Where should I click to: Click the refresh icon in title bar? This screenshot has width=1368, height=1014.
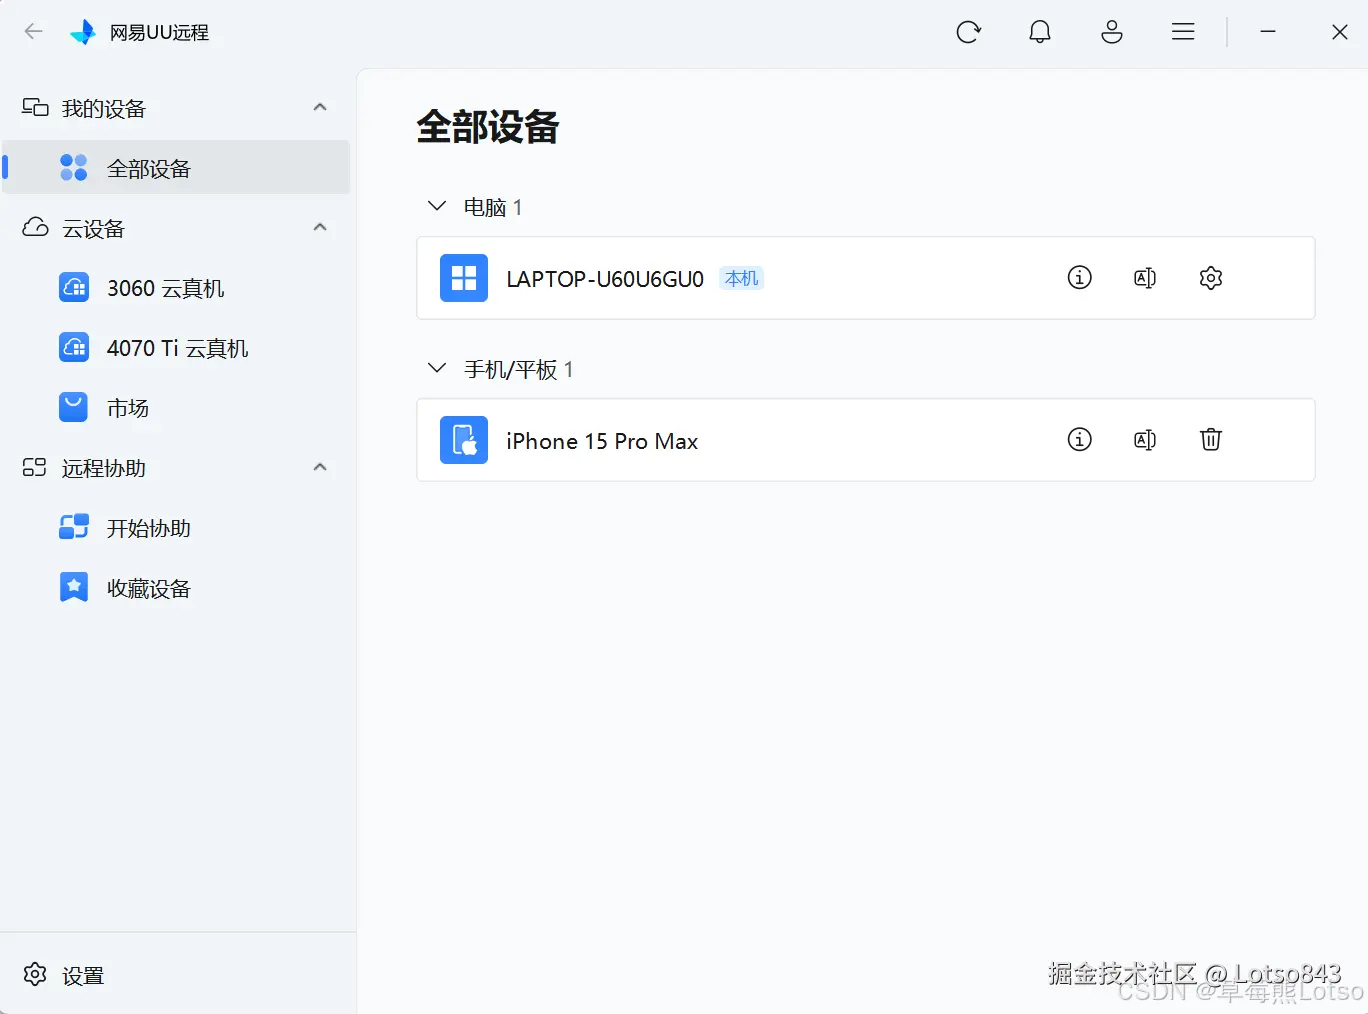[968, 32]
